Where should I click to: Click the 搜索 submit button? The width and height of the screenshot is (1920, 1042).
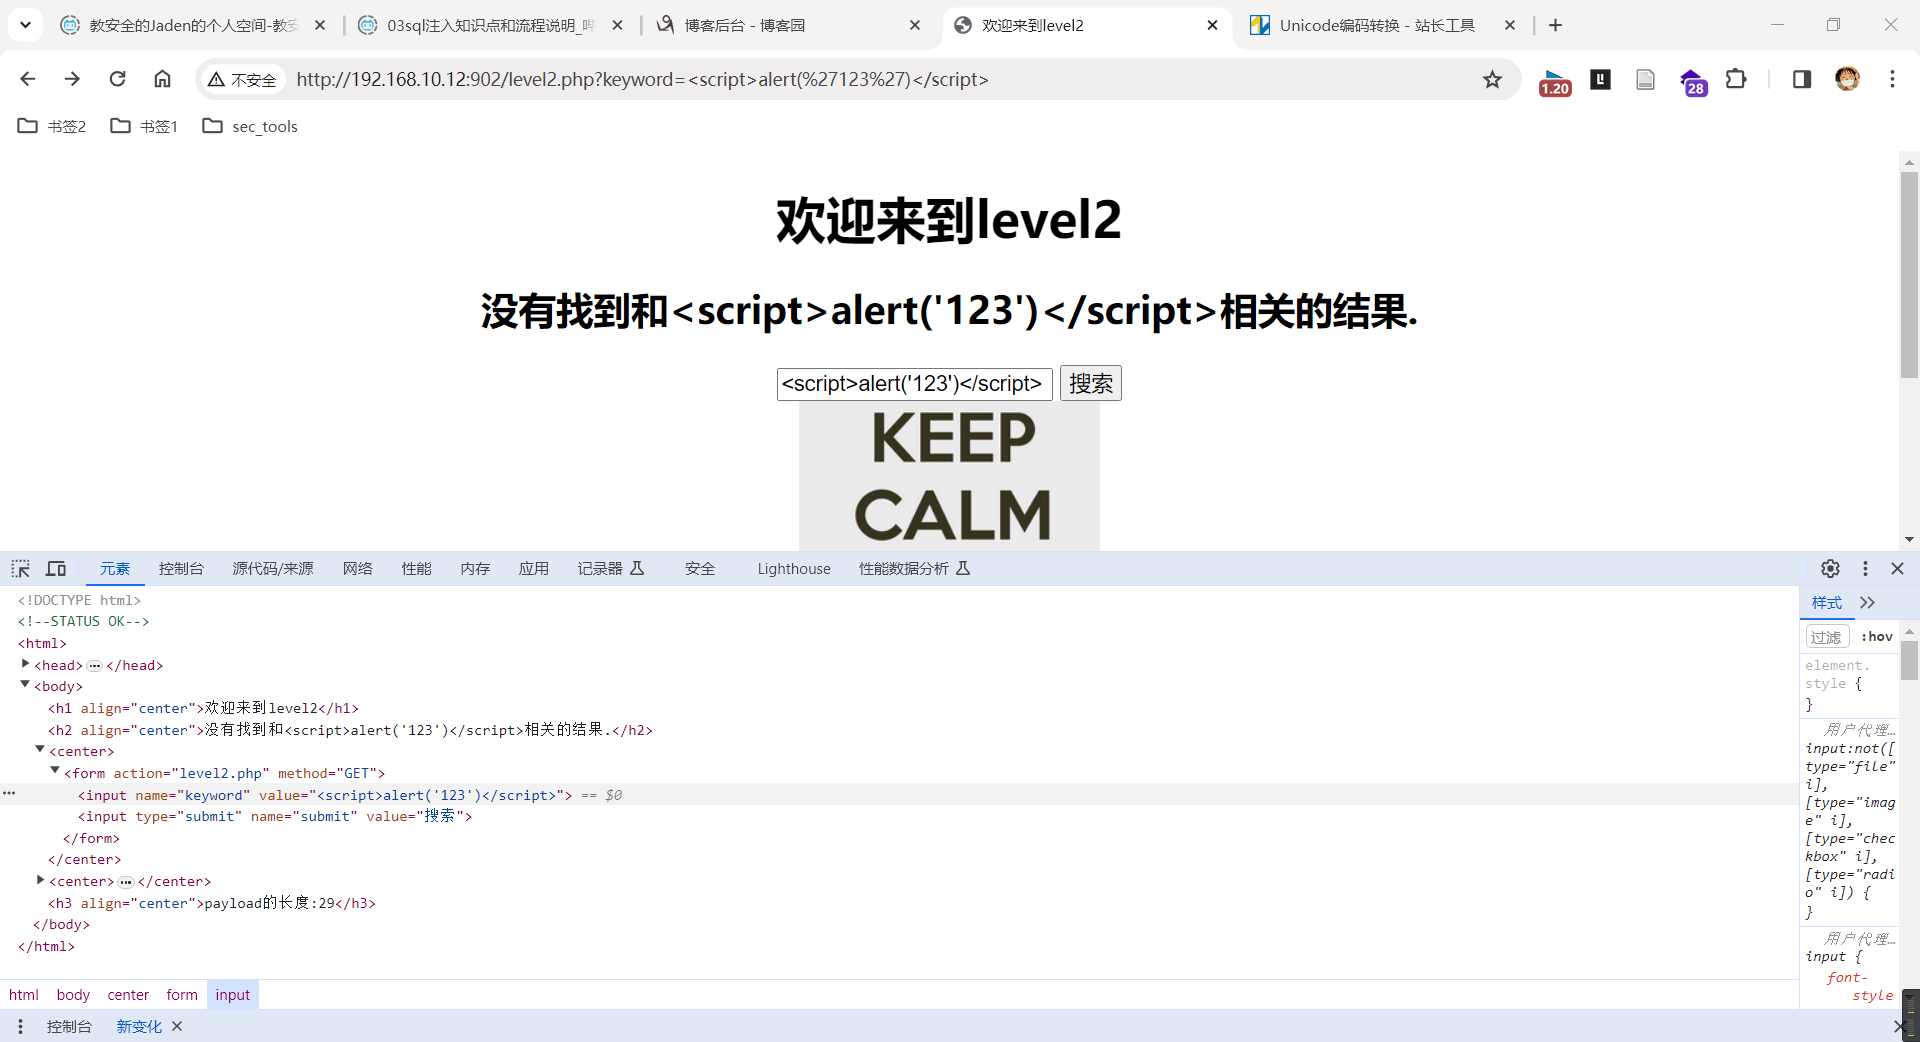(1090, 383)
